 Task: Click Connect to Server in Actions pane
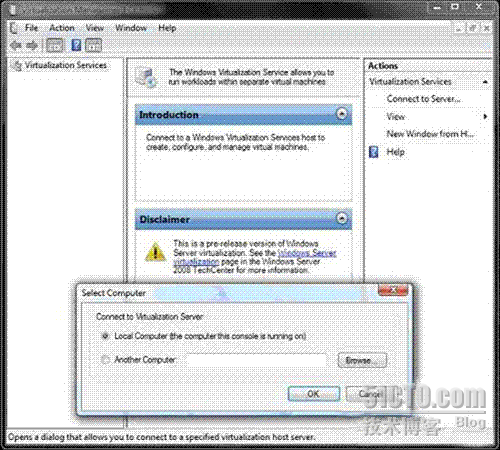point(423,99)
